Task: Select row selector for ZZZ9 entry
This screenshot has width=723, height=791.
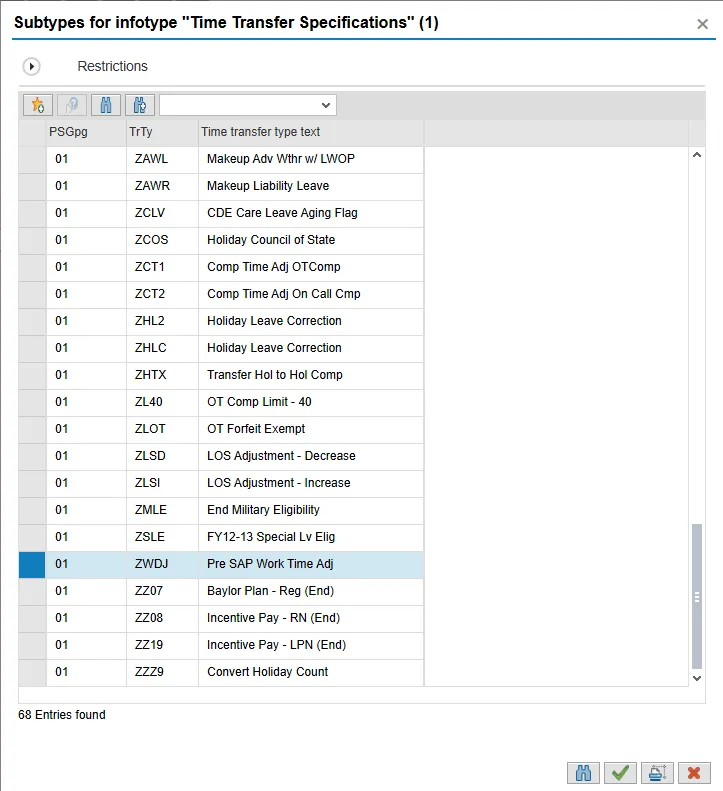Action: [32, 672]
